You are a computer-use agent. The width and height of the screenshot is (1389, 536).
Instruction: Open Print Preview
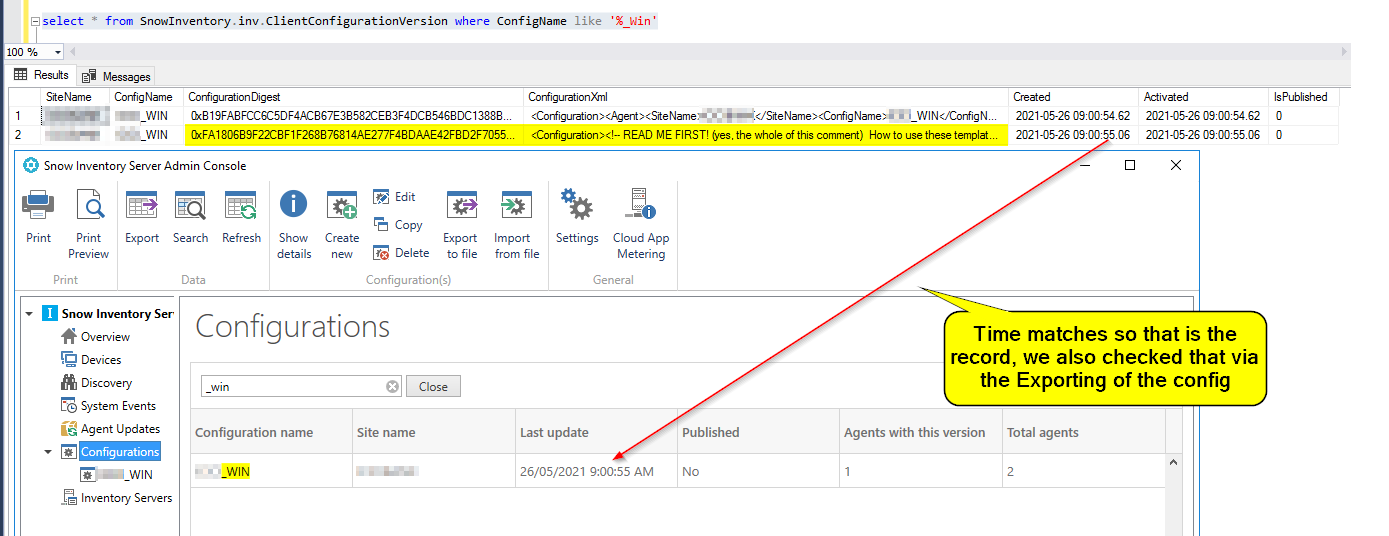(x=89, y=225)
